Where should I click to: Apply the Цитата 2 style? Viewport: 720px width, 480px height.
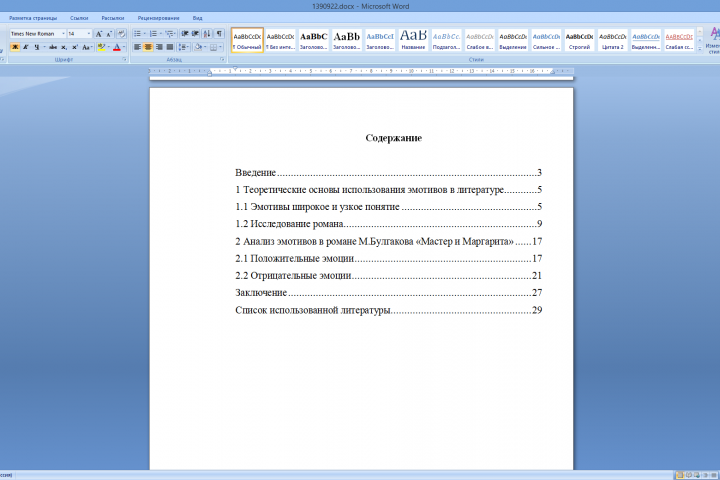(613, 40)
